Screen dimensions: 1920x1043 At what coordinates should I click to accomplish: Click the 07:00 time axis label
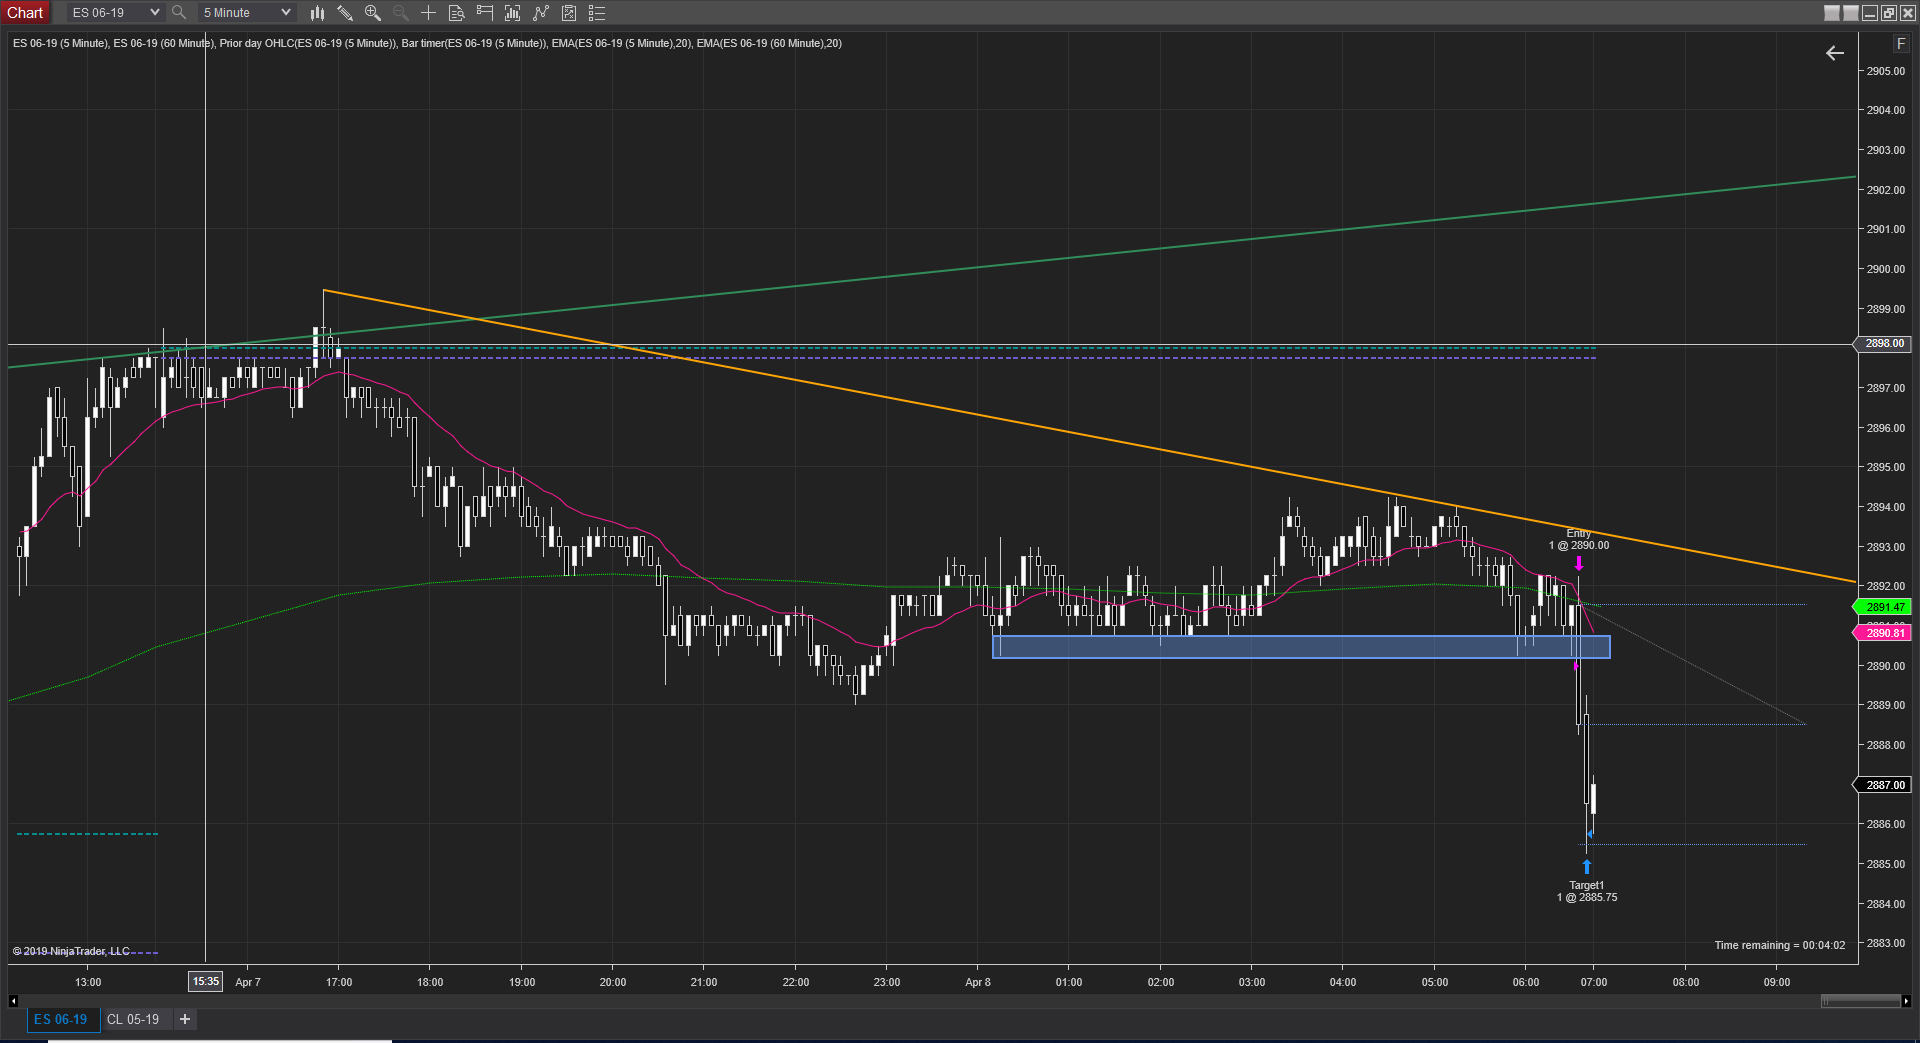(1594, 982)
